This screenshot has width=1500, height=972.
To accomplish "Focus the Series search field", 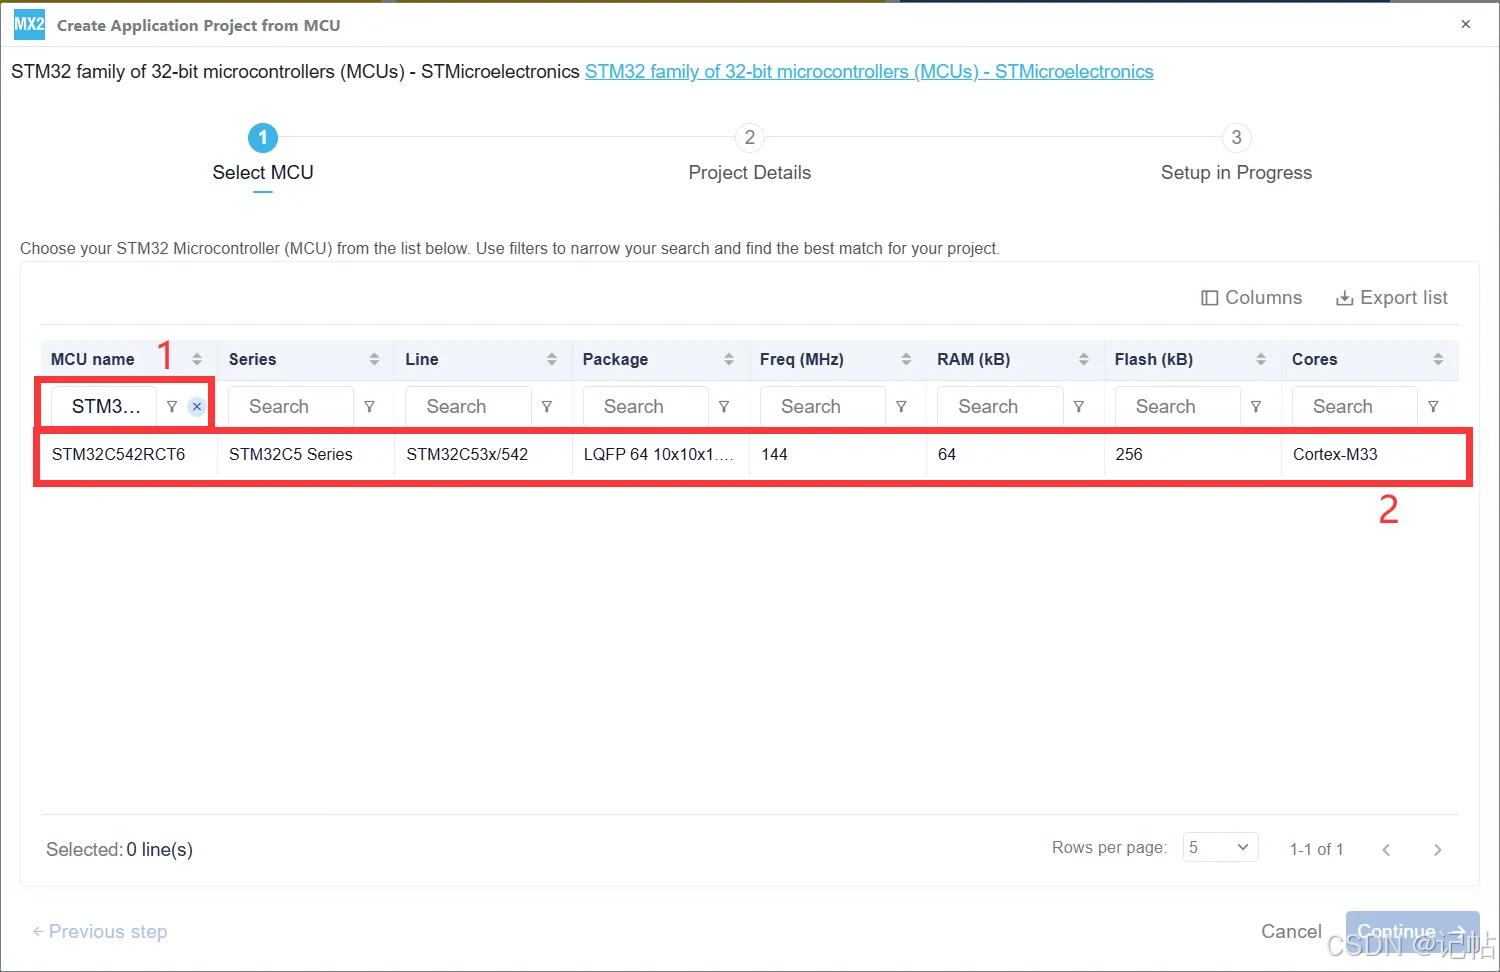I will tap(291, 407).
